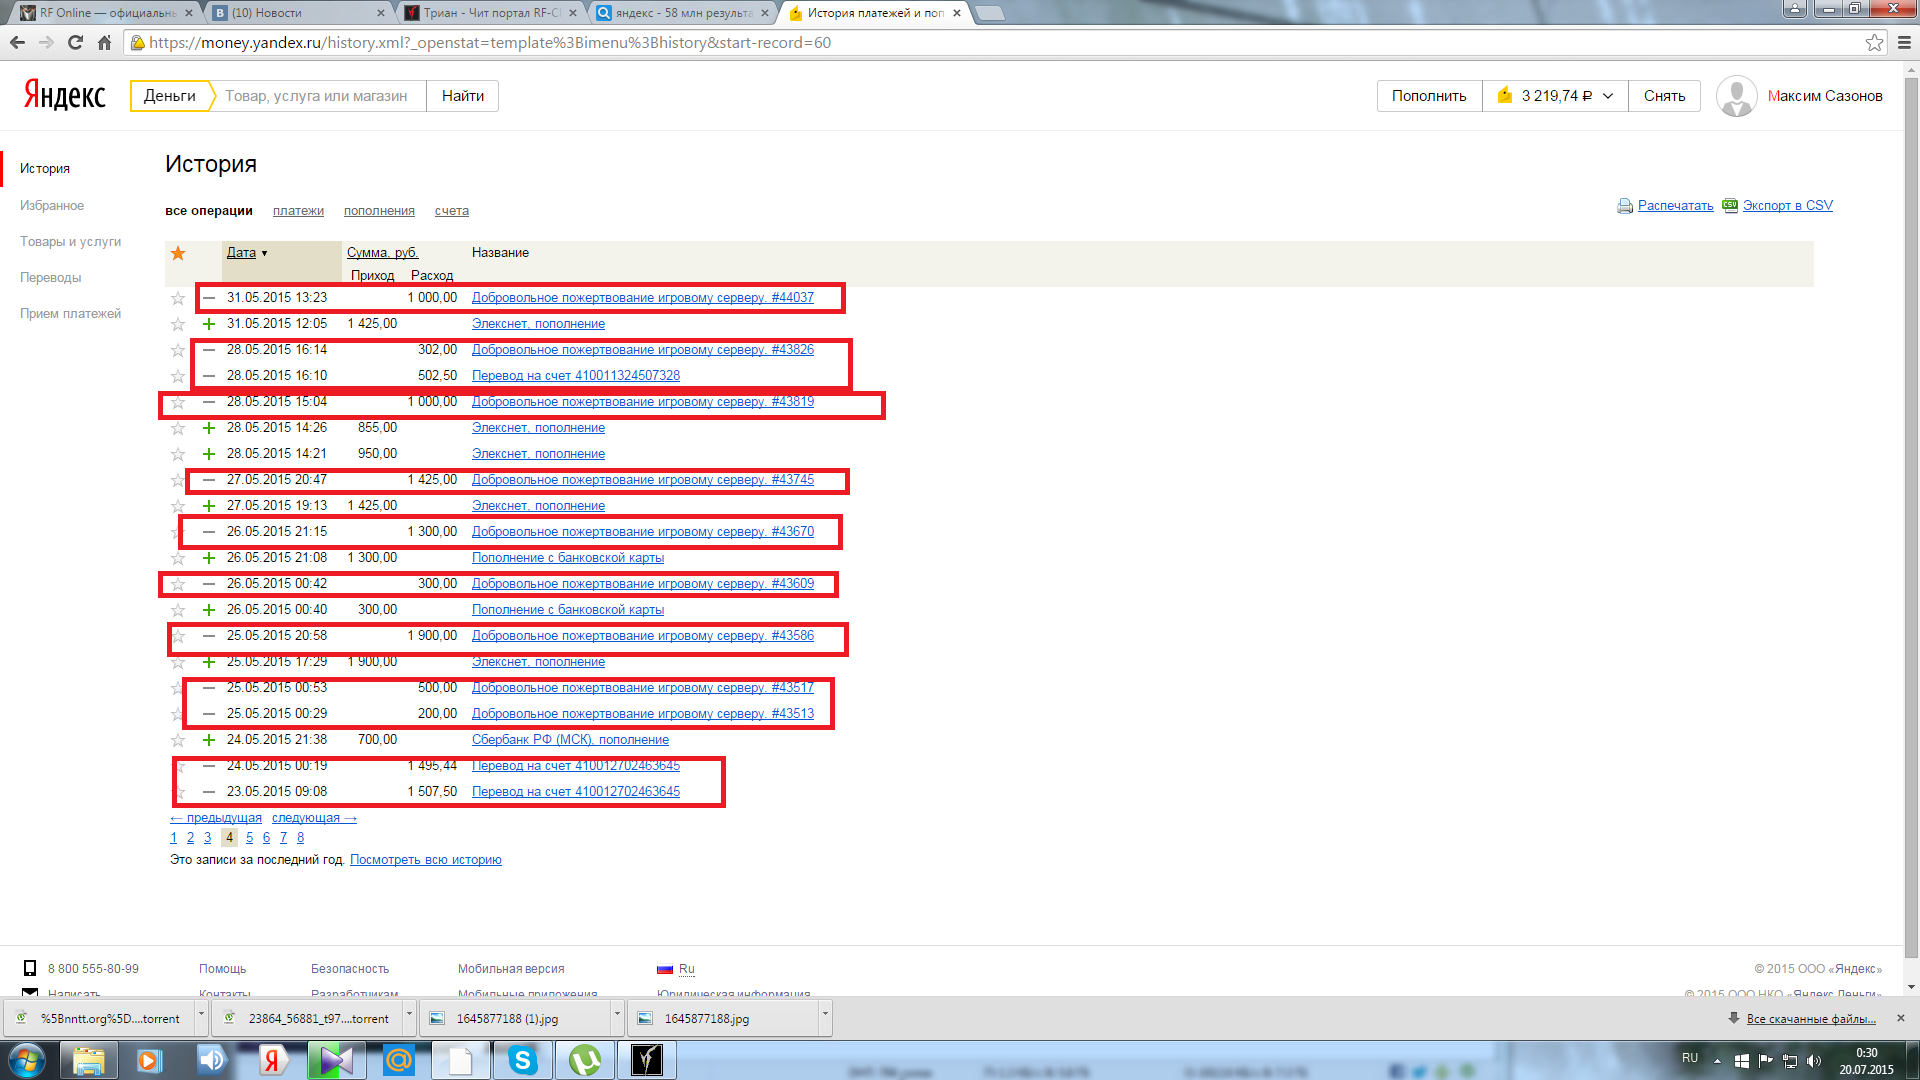1920x1080 pixels.
Task: Star the 26.05.2015 21:08 transaction
Action: 178,558
